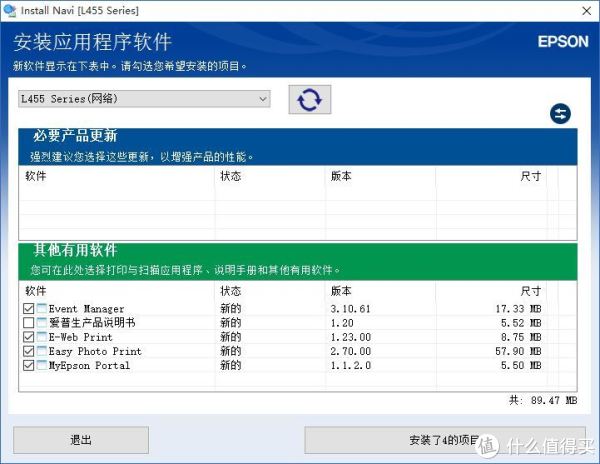This screenshot has width=600, height=464.
Task: Select the Event Manager name text
Action: (86, 309)
